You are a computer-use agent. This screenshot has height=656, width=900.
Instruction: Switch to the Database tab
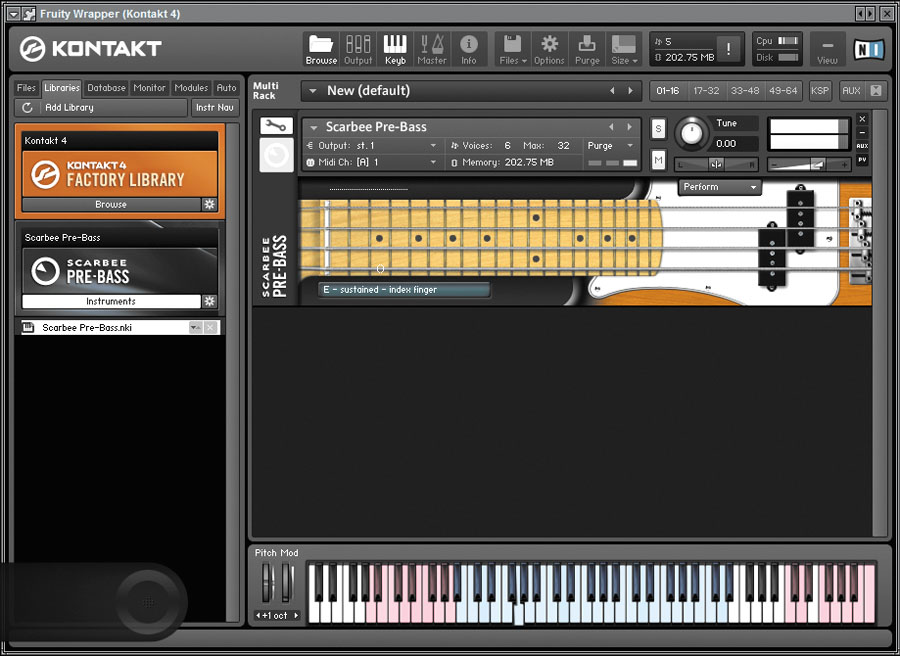106,88
